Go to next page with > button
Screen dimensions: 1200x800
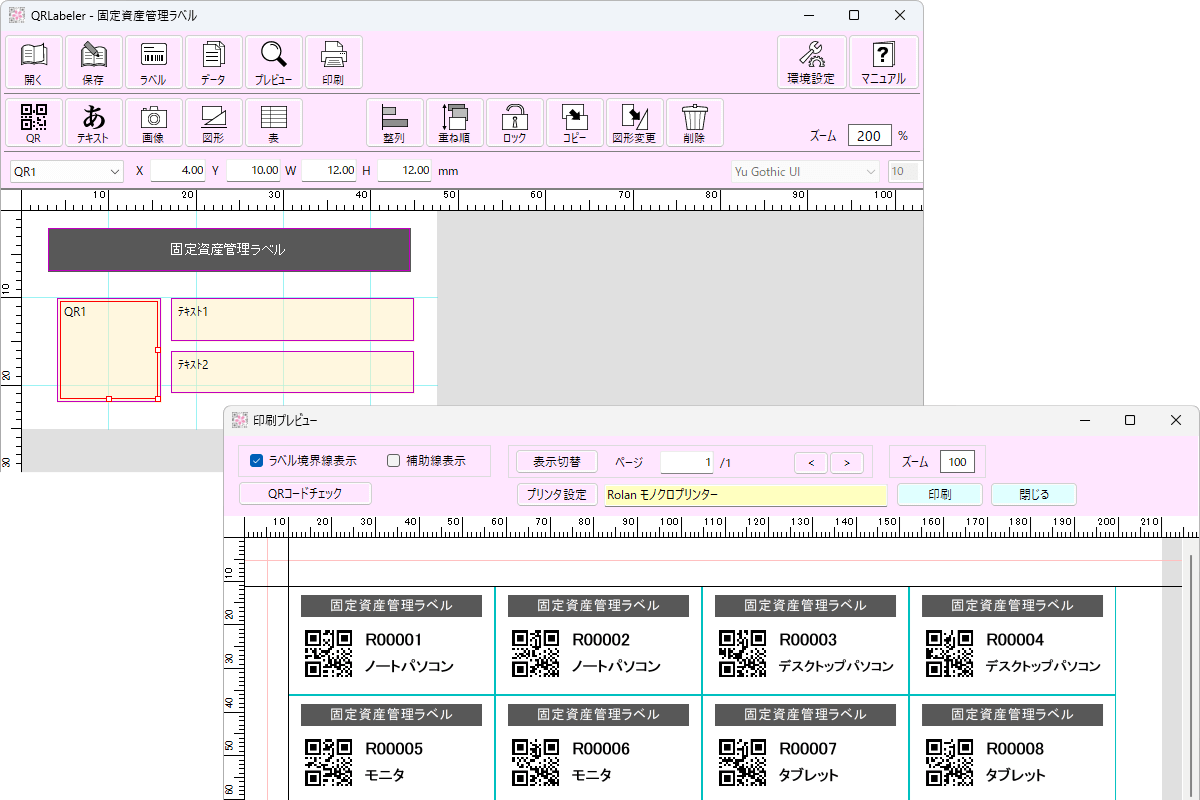847,462
